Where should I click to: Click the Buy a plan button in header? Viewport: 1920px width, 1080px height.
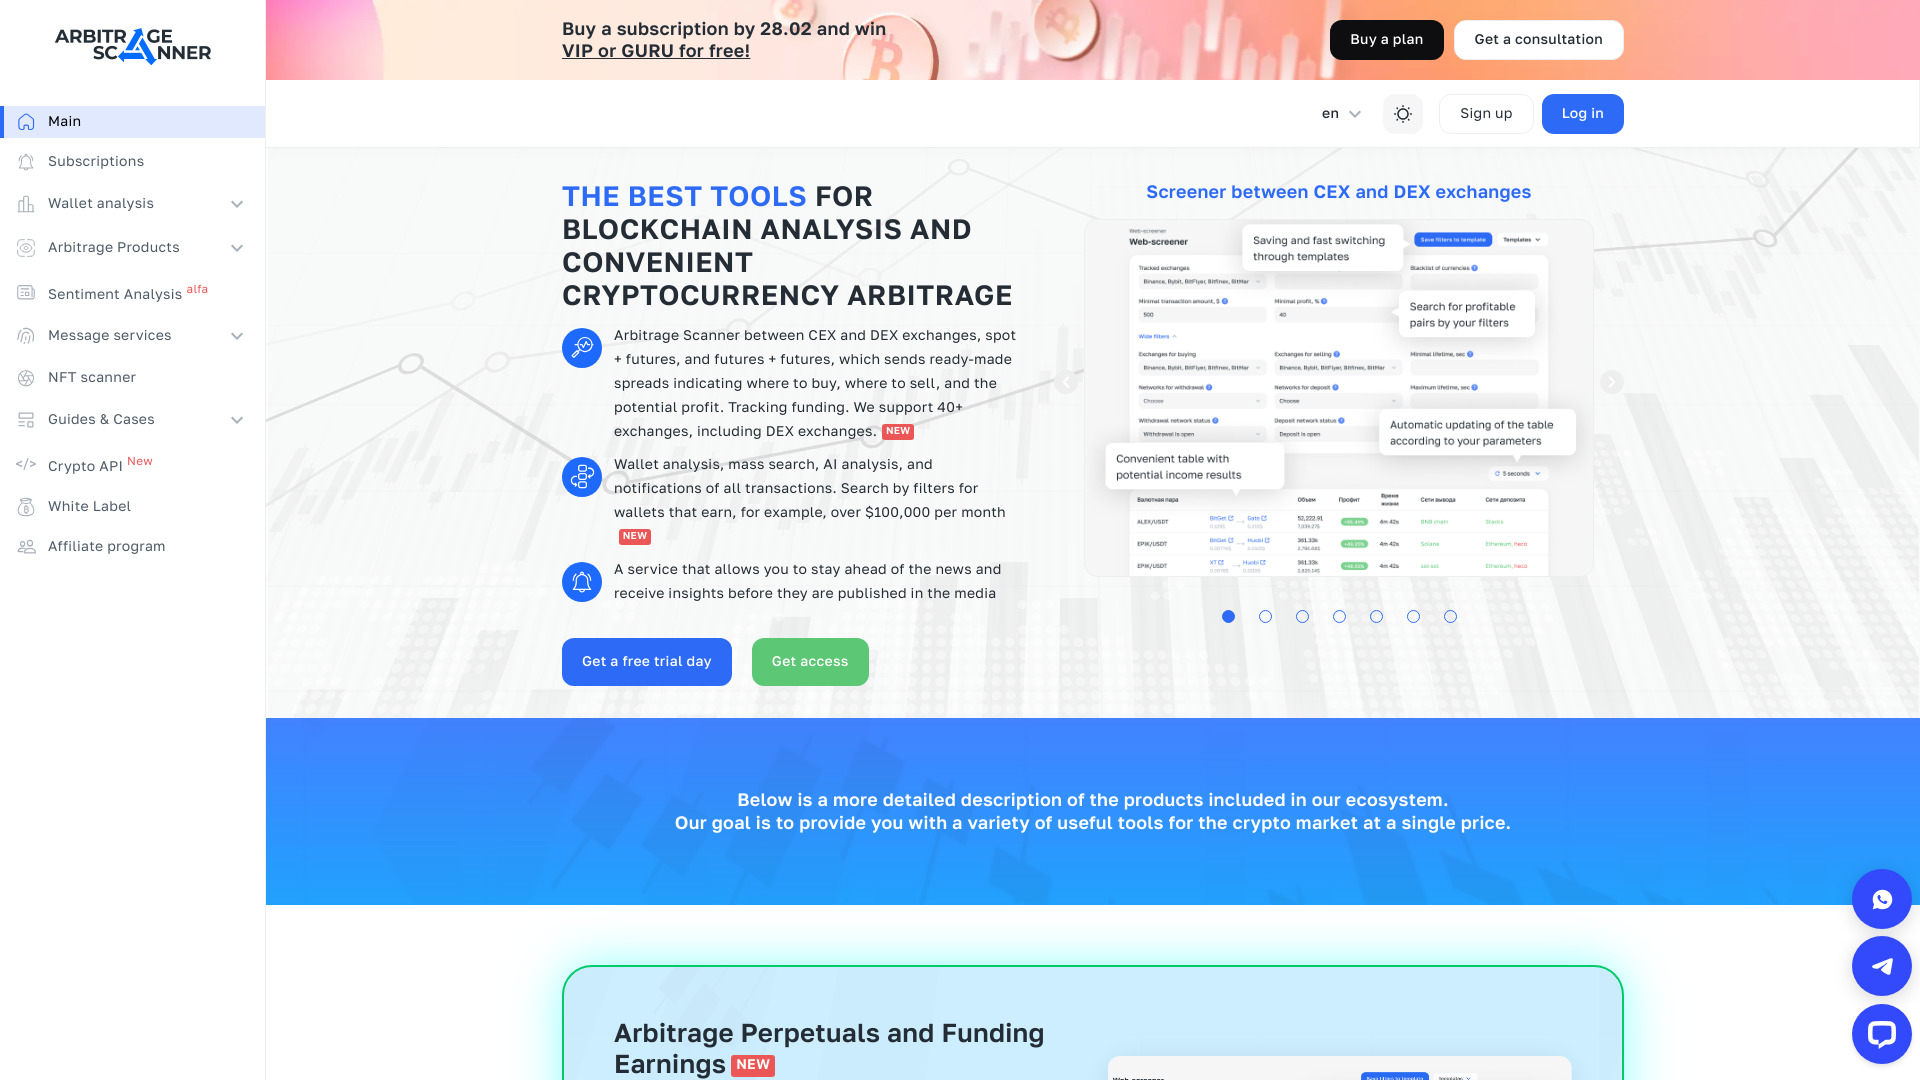[1386, 40]
